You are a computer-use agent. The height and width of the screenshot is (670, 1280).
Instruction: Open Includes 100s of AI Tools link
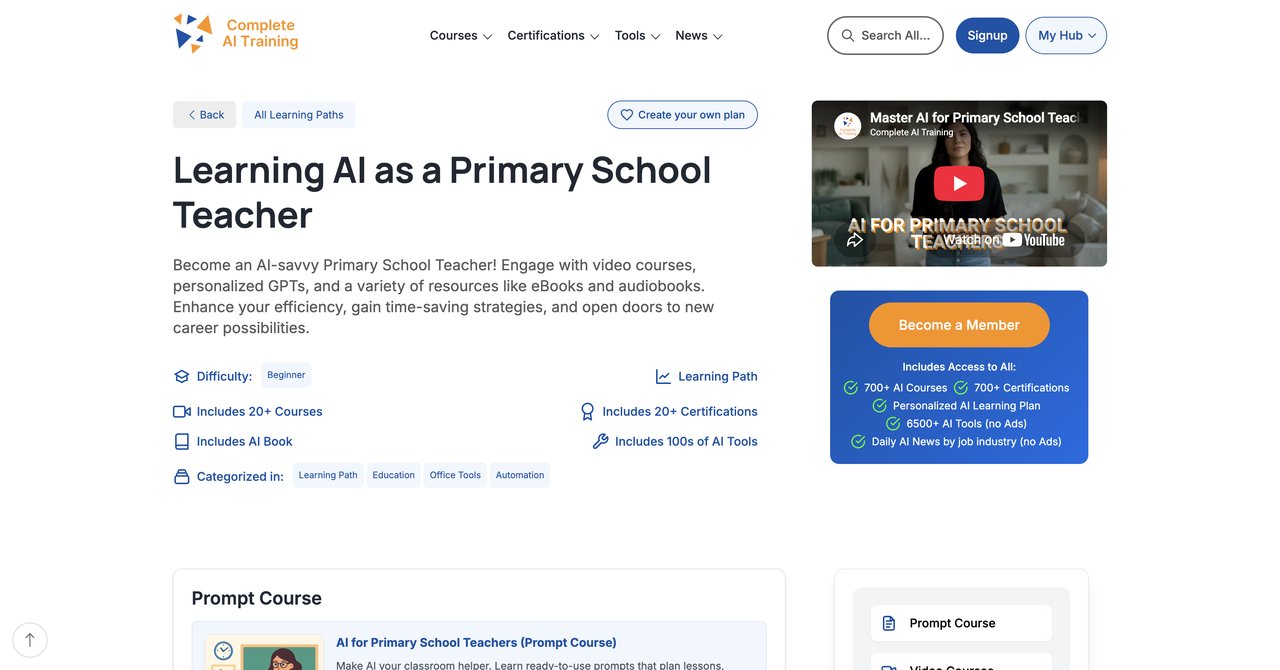tap(686, 442)
